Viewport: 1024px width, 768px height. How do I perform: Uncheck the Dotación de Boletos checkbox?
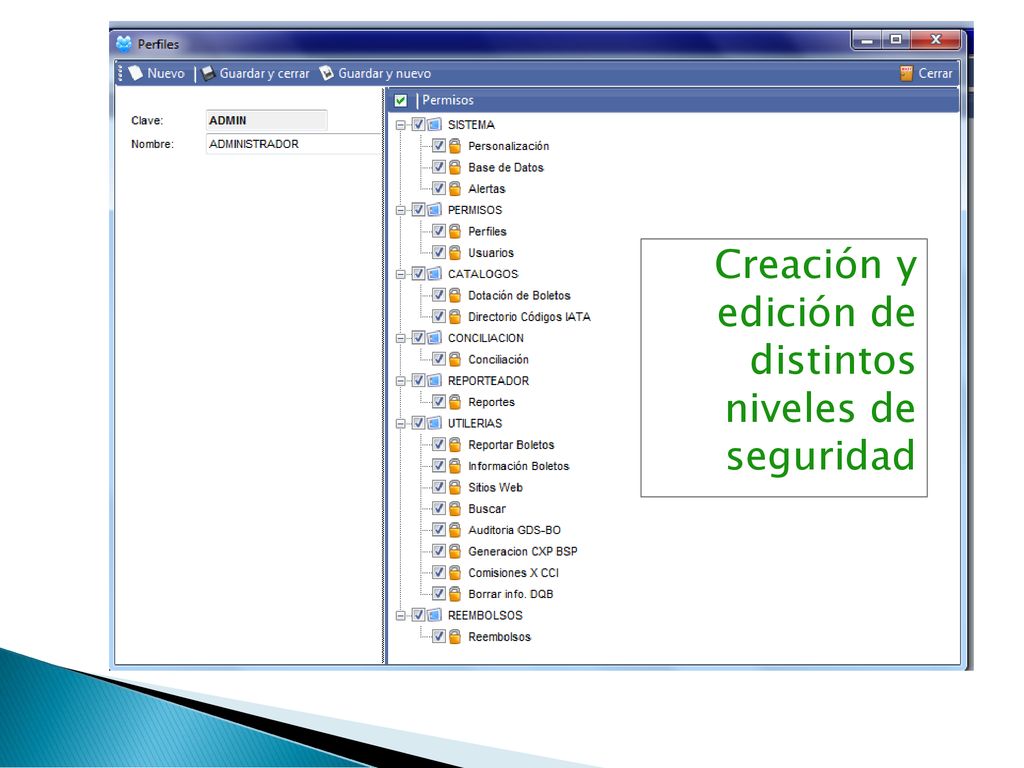point(439,295)
